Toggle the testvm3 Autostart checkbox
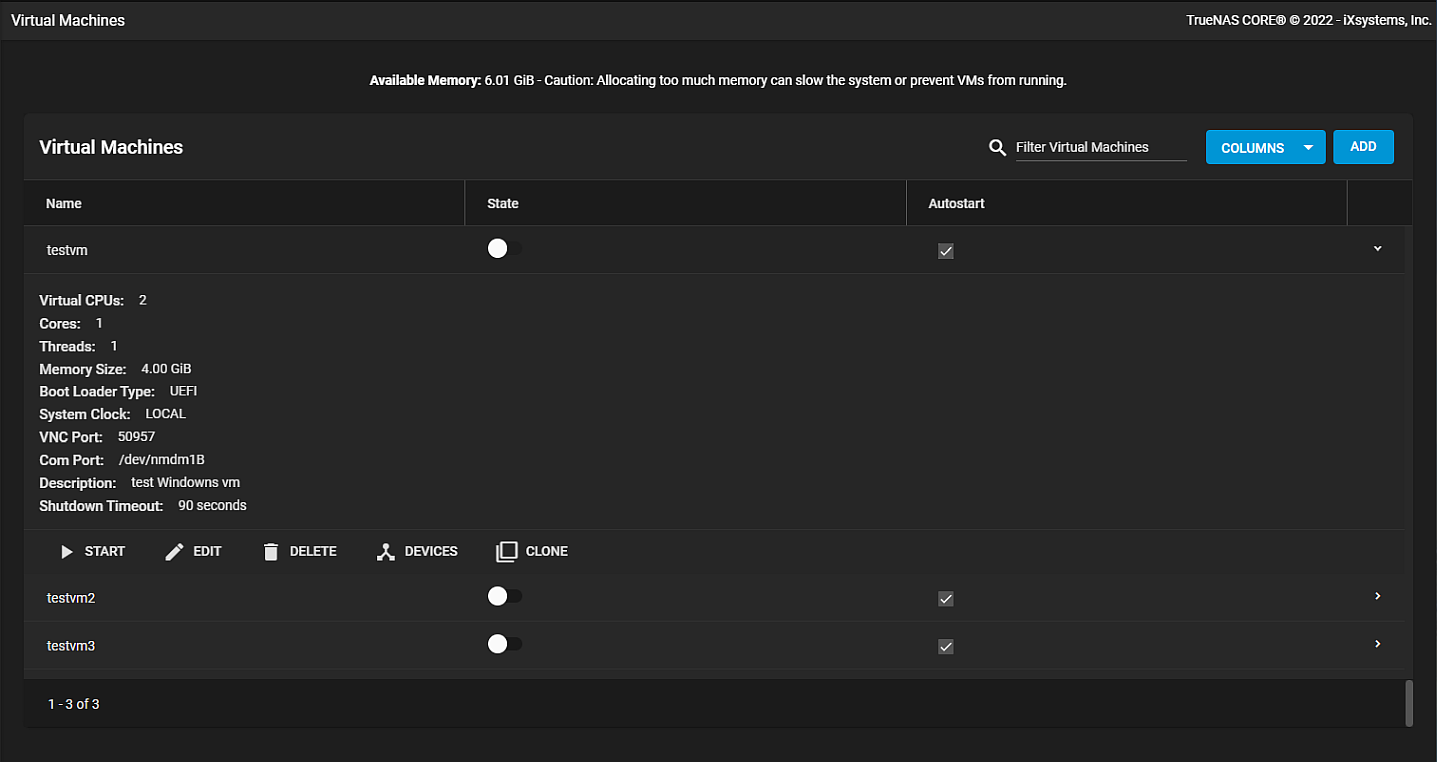1437x762 pixels. point(946,647)
